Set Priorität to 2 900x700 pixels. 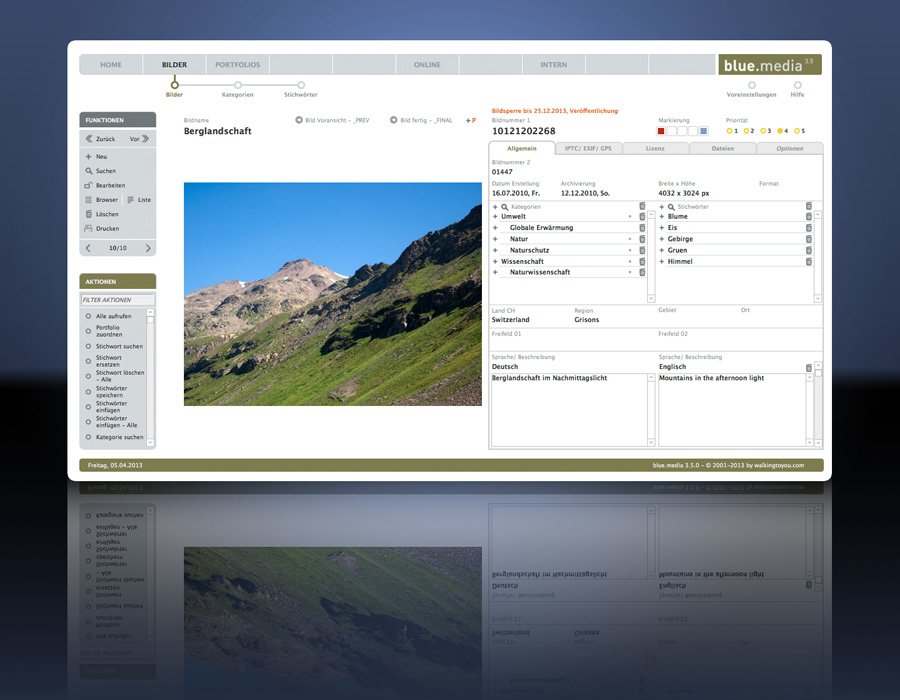(746, 131)
